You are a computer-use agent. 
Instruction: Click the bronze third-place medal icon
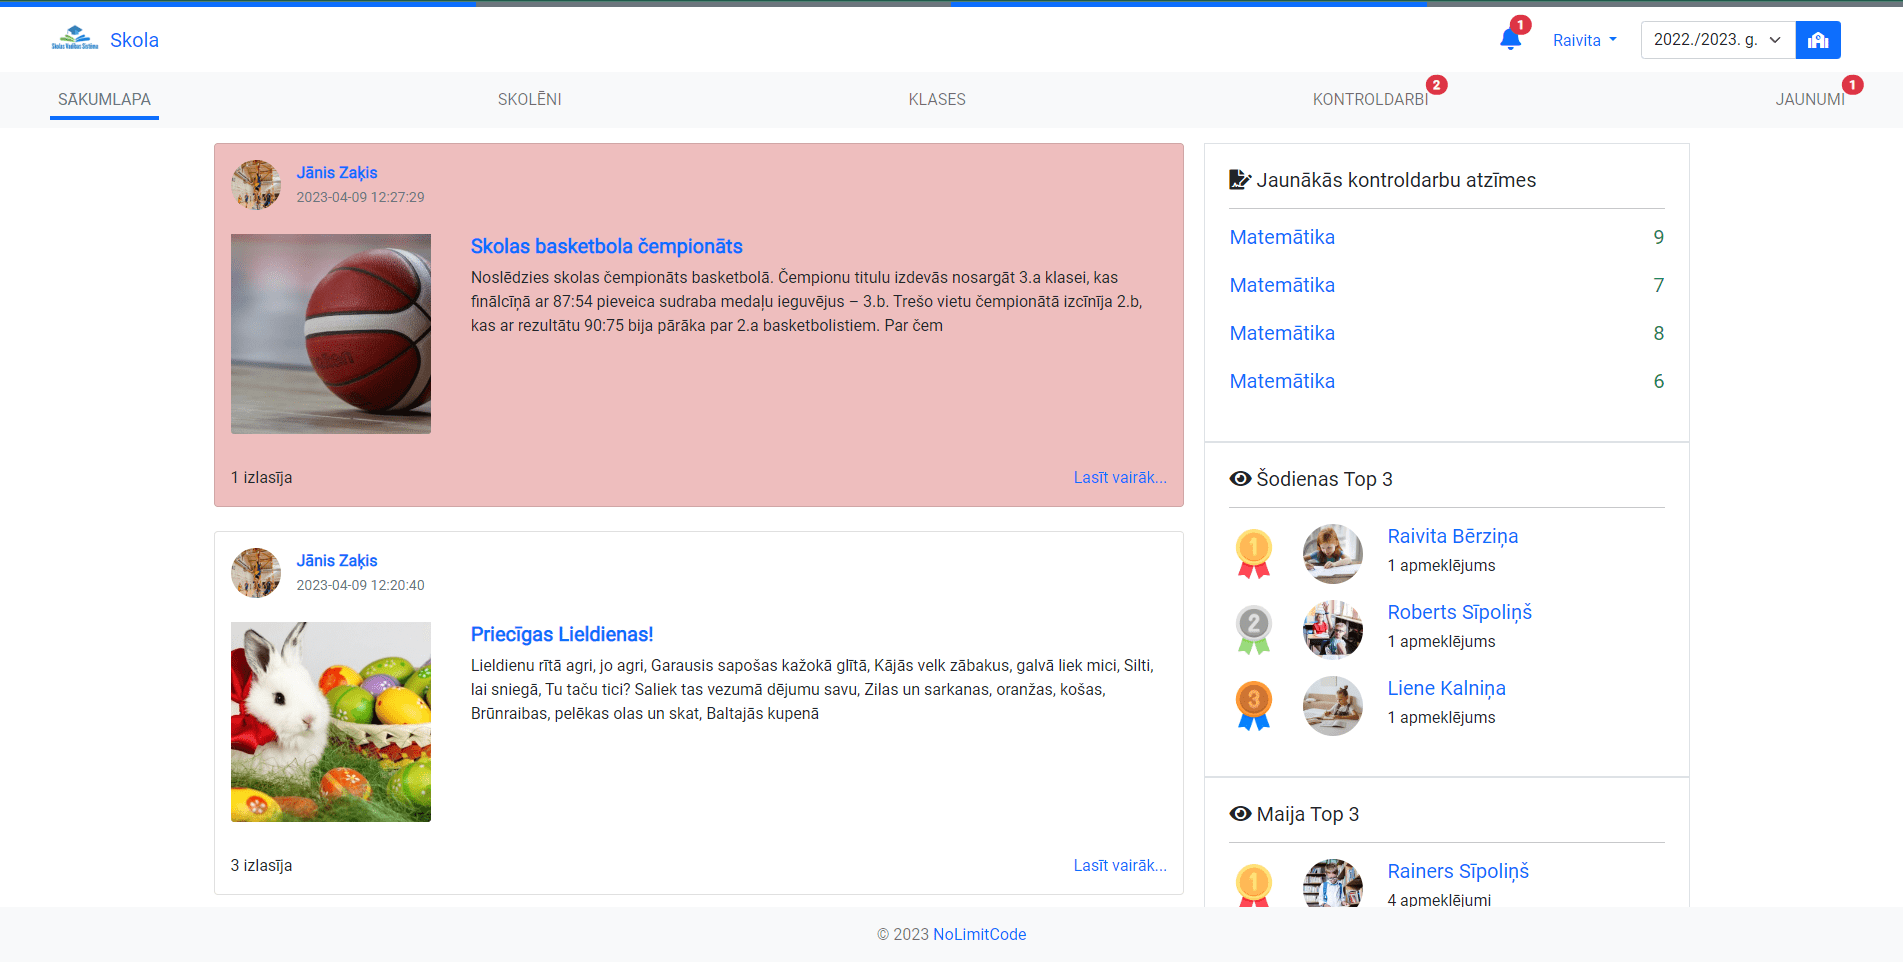tap(1253, 705)
